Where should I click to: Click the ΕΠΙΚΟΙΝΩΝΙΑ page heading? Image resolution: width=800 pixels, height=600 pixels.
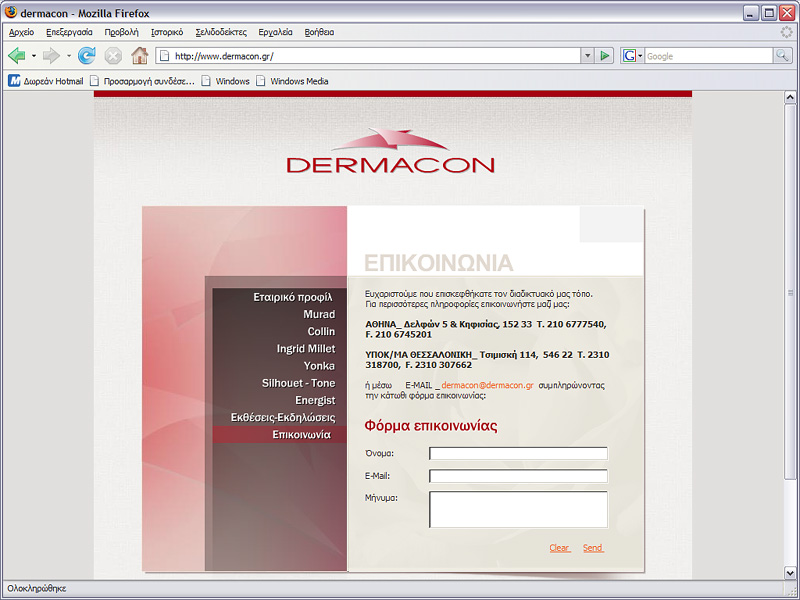tap(439, 263)
